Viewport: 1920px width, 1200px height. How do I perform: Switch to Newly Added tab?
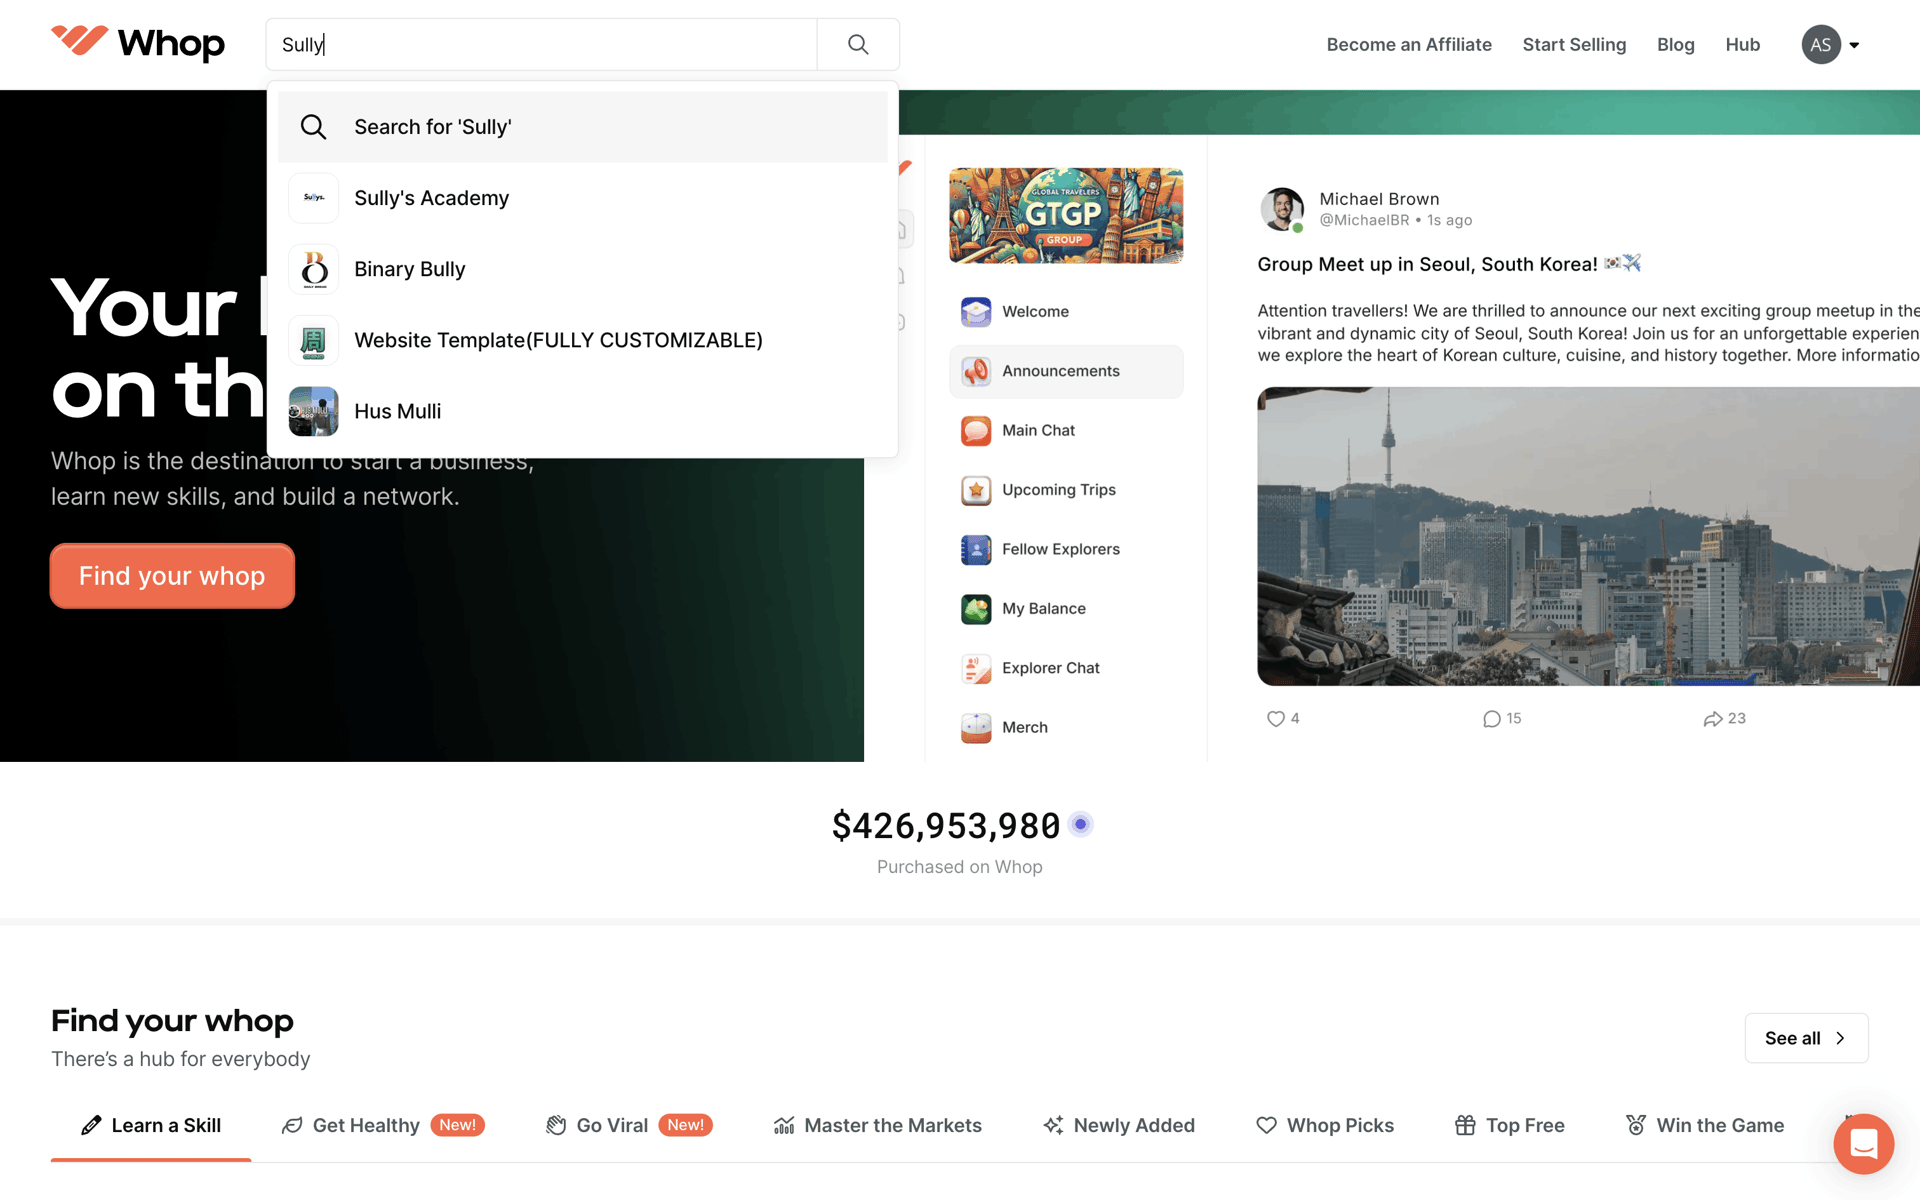coord(1119,1125)
